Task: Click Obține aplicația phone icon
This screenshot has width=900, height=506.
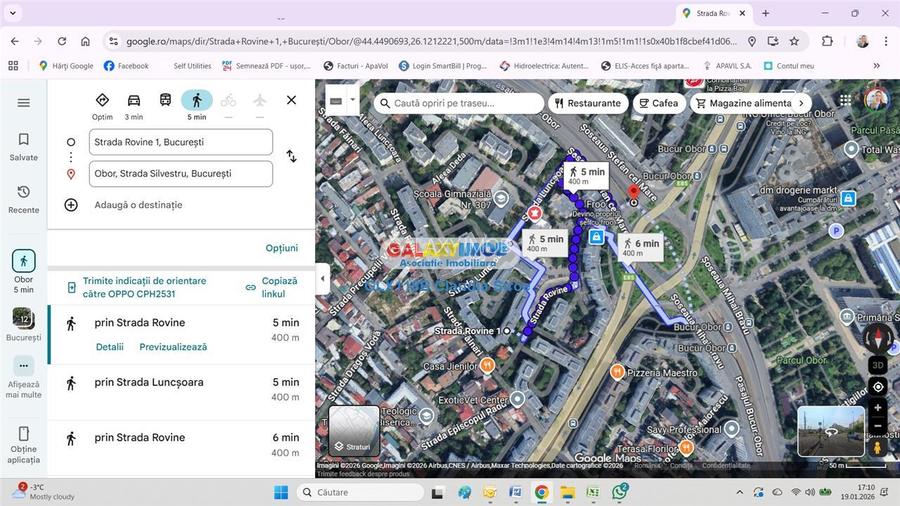Action: 24,433
